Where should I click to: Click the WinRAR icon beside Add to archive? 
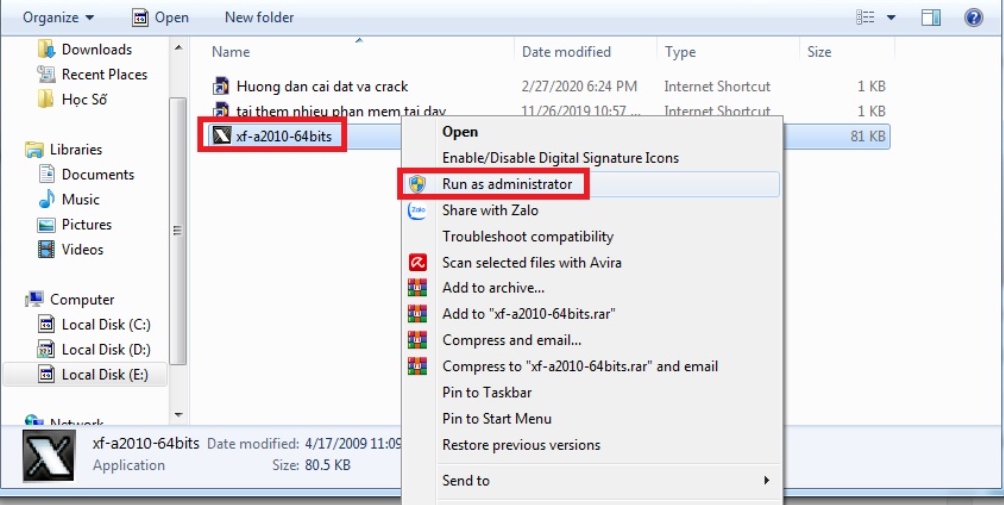coord(418,289)
